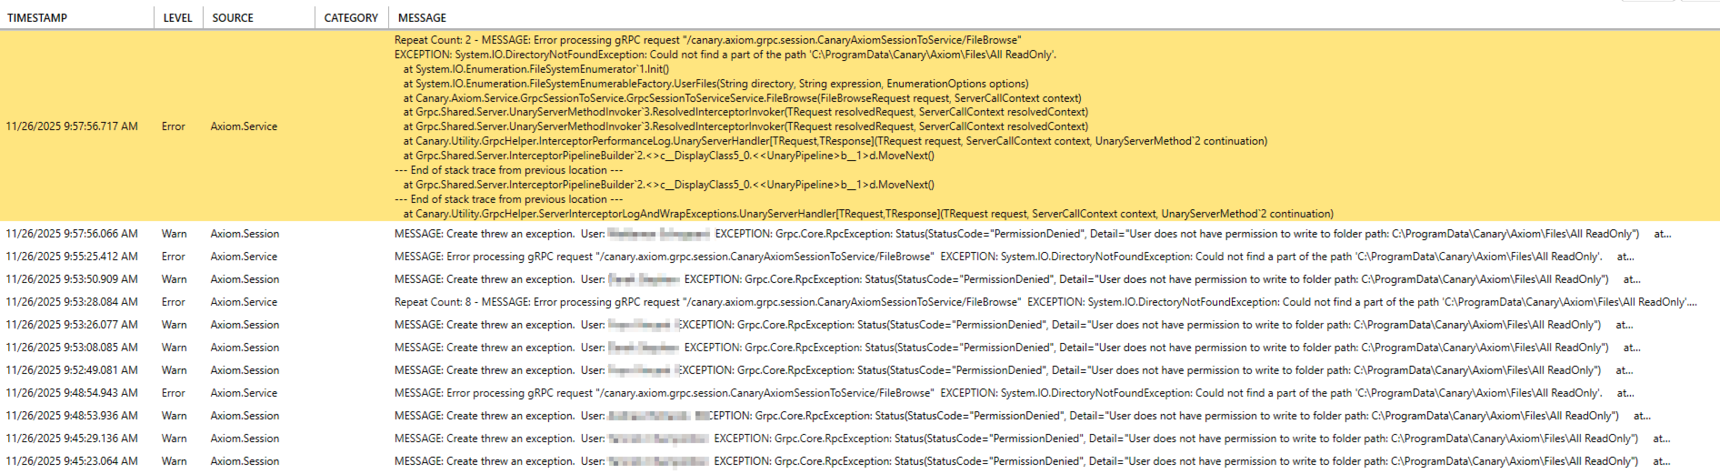This screenshot has width=1720, height=474.
Task: Click PermissionDenied message in 9:45:29.136 row
Action: (x=1032, y=439)
